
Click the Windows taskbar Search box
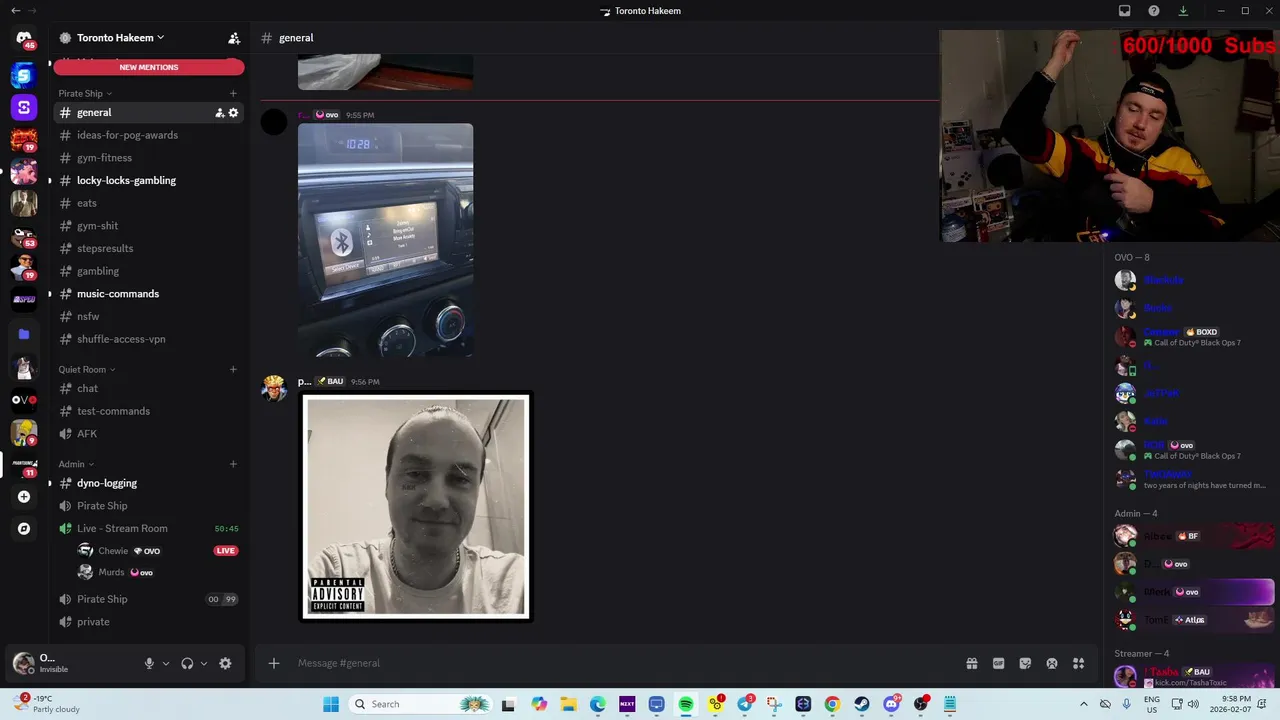tap(422, 704)
